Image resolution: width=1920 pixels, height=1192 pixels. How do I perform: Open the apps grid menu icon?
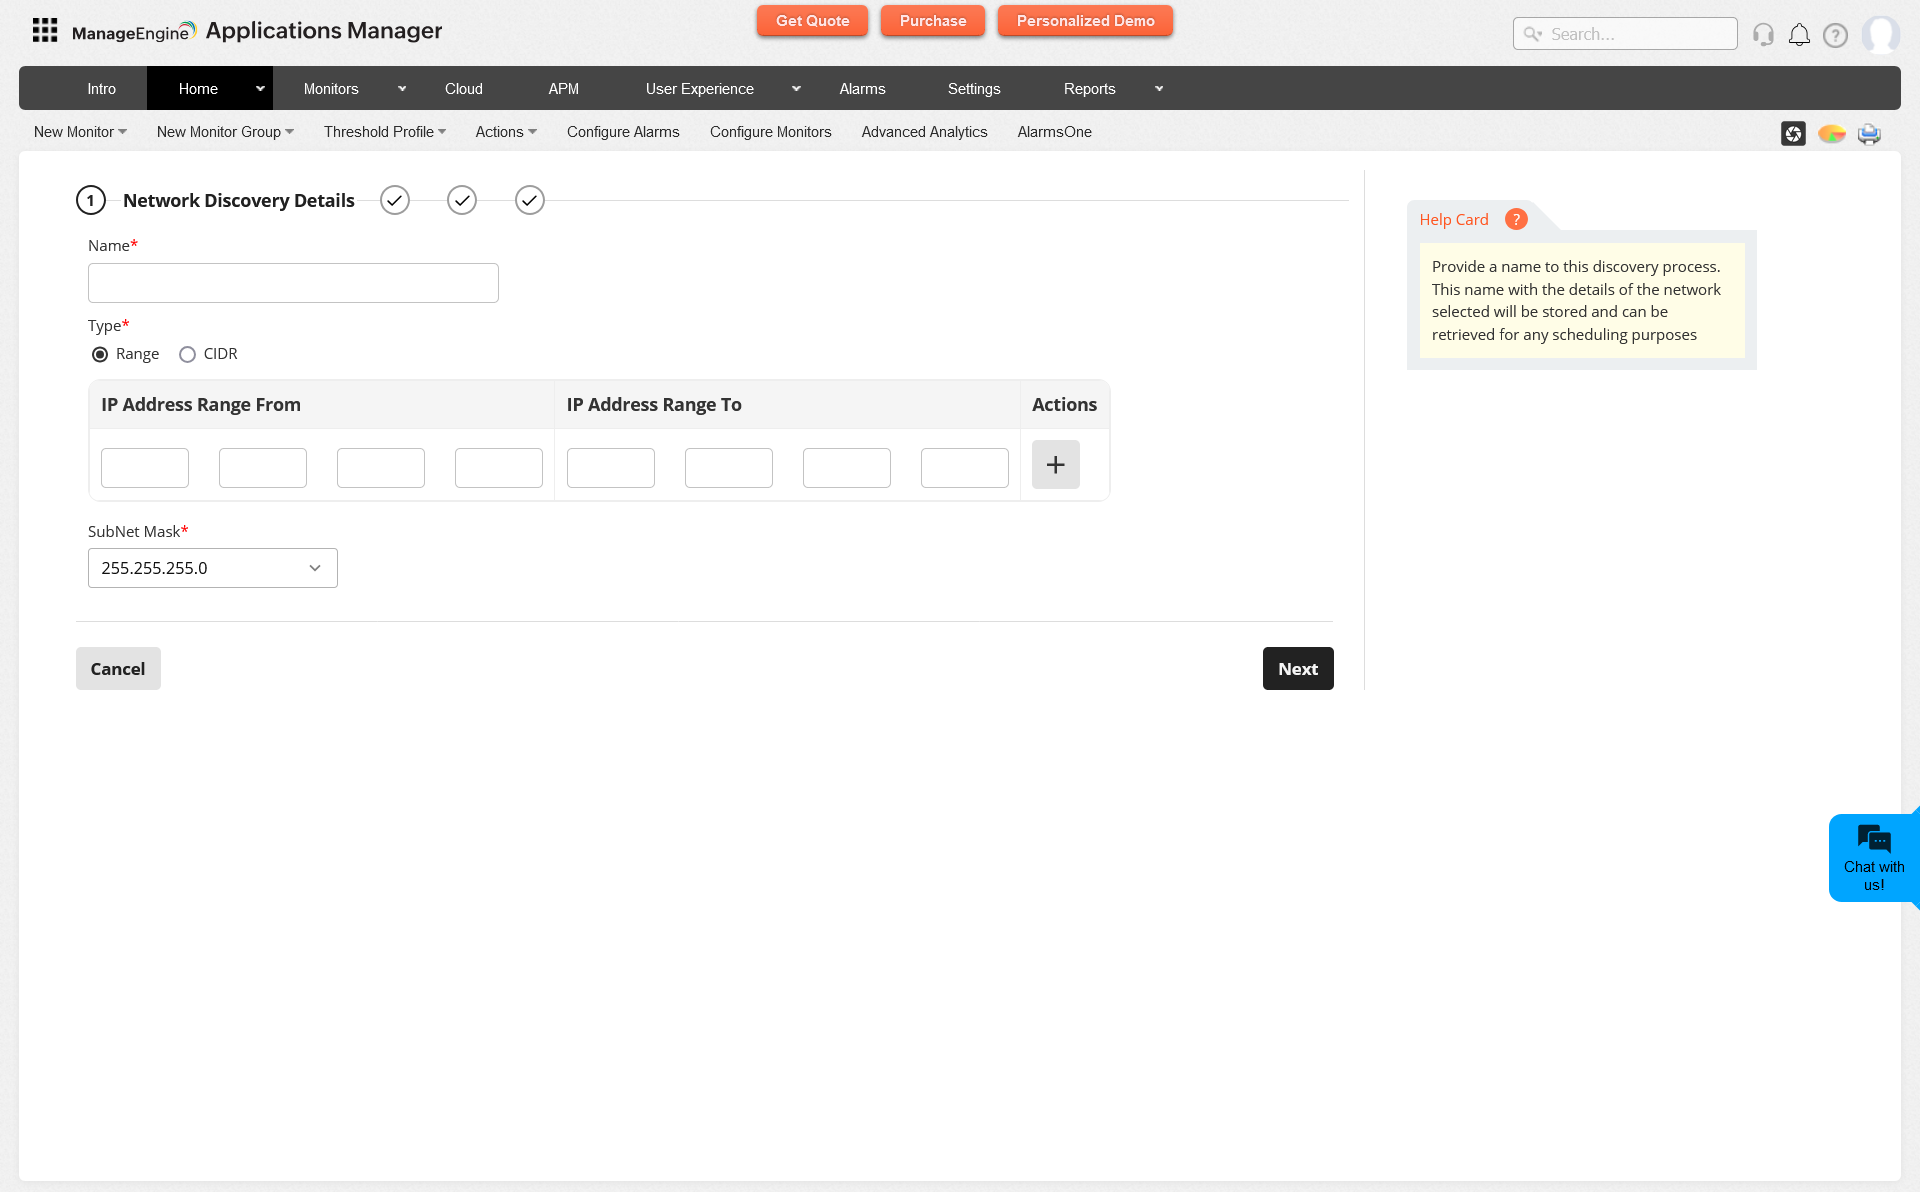(45, 31)
